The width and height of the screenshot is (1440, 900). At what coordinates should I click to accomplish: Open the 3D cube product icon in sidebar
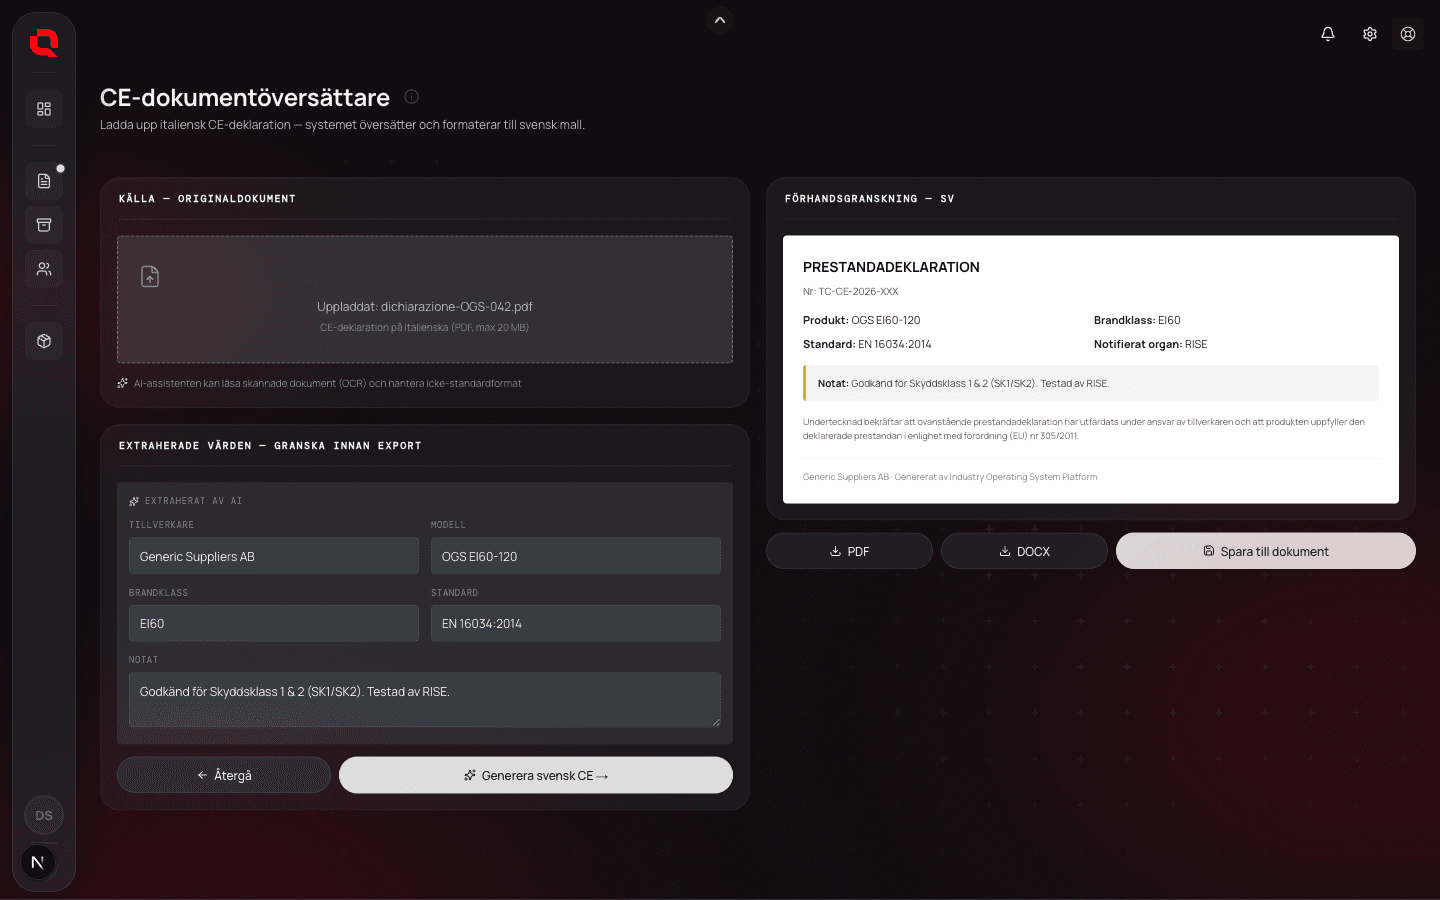tap(44, 341)
